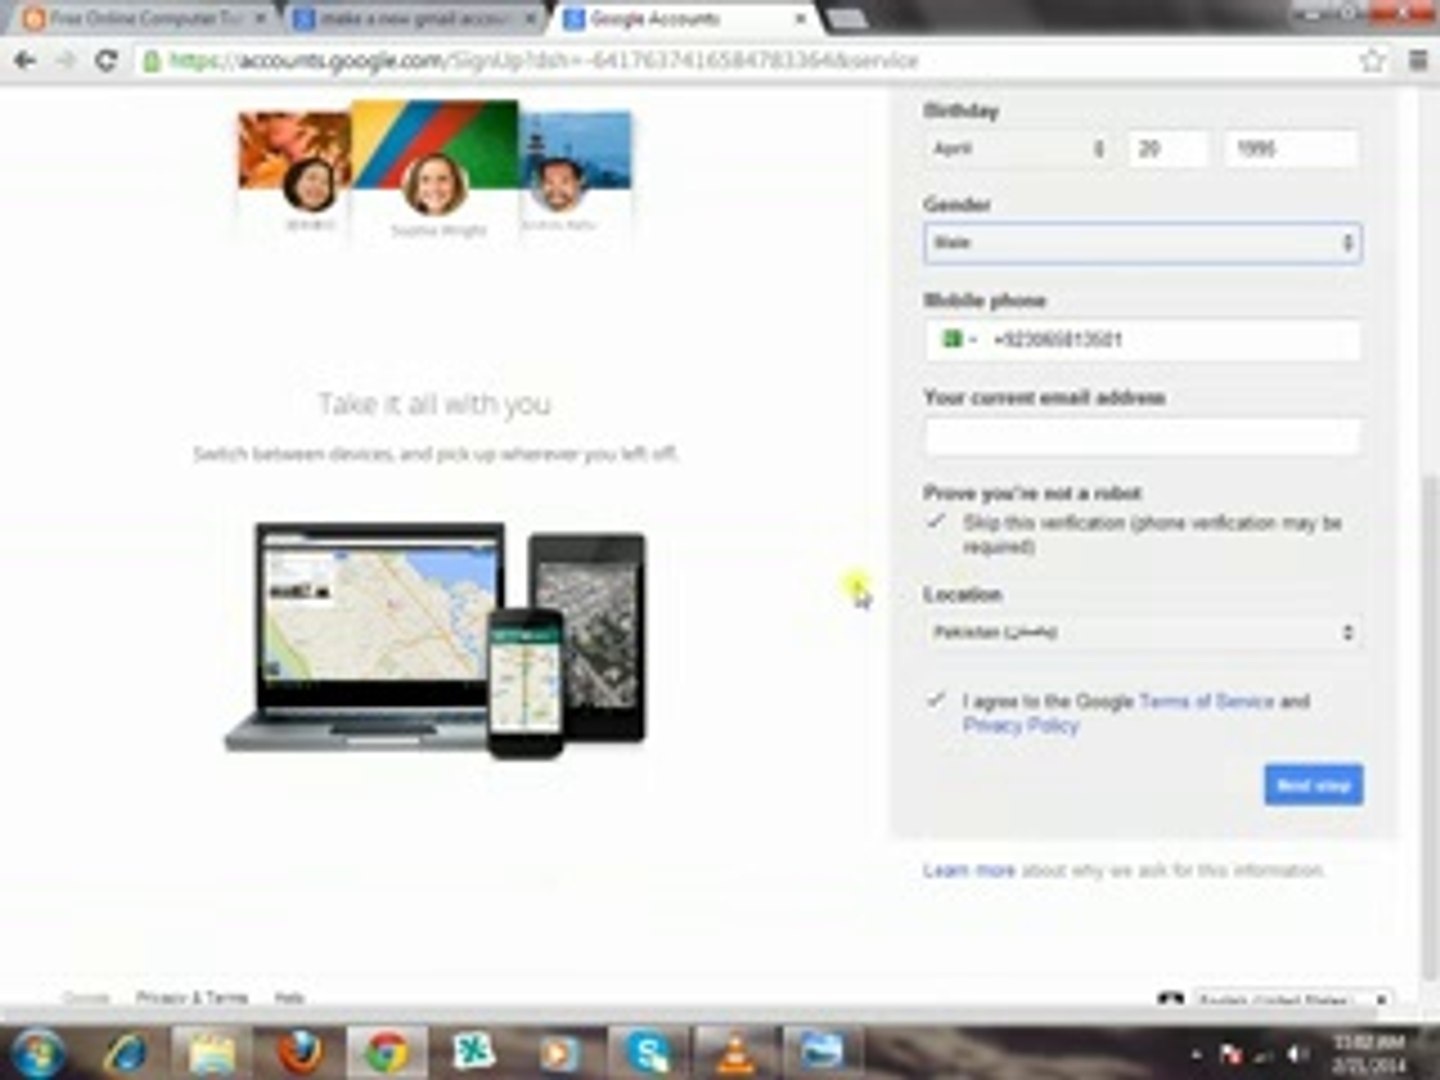Toggle the agree to Terms checkbox
The image size is (1440, 1080).
coord(936,700)
